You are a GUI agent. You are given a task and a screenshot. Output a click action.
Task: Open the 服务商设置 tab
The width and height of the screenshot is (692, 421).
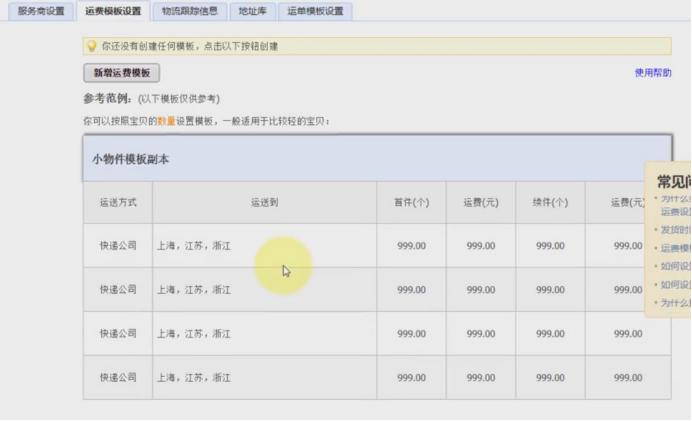(41, 11)
